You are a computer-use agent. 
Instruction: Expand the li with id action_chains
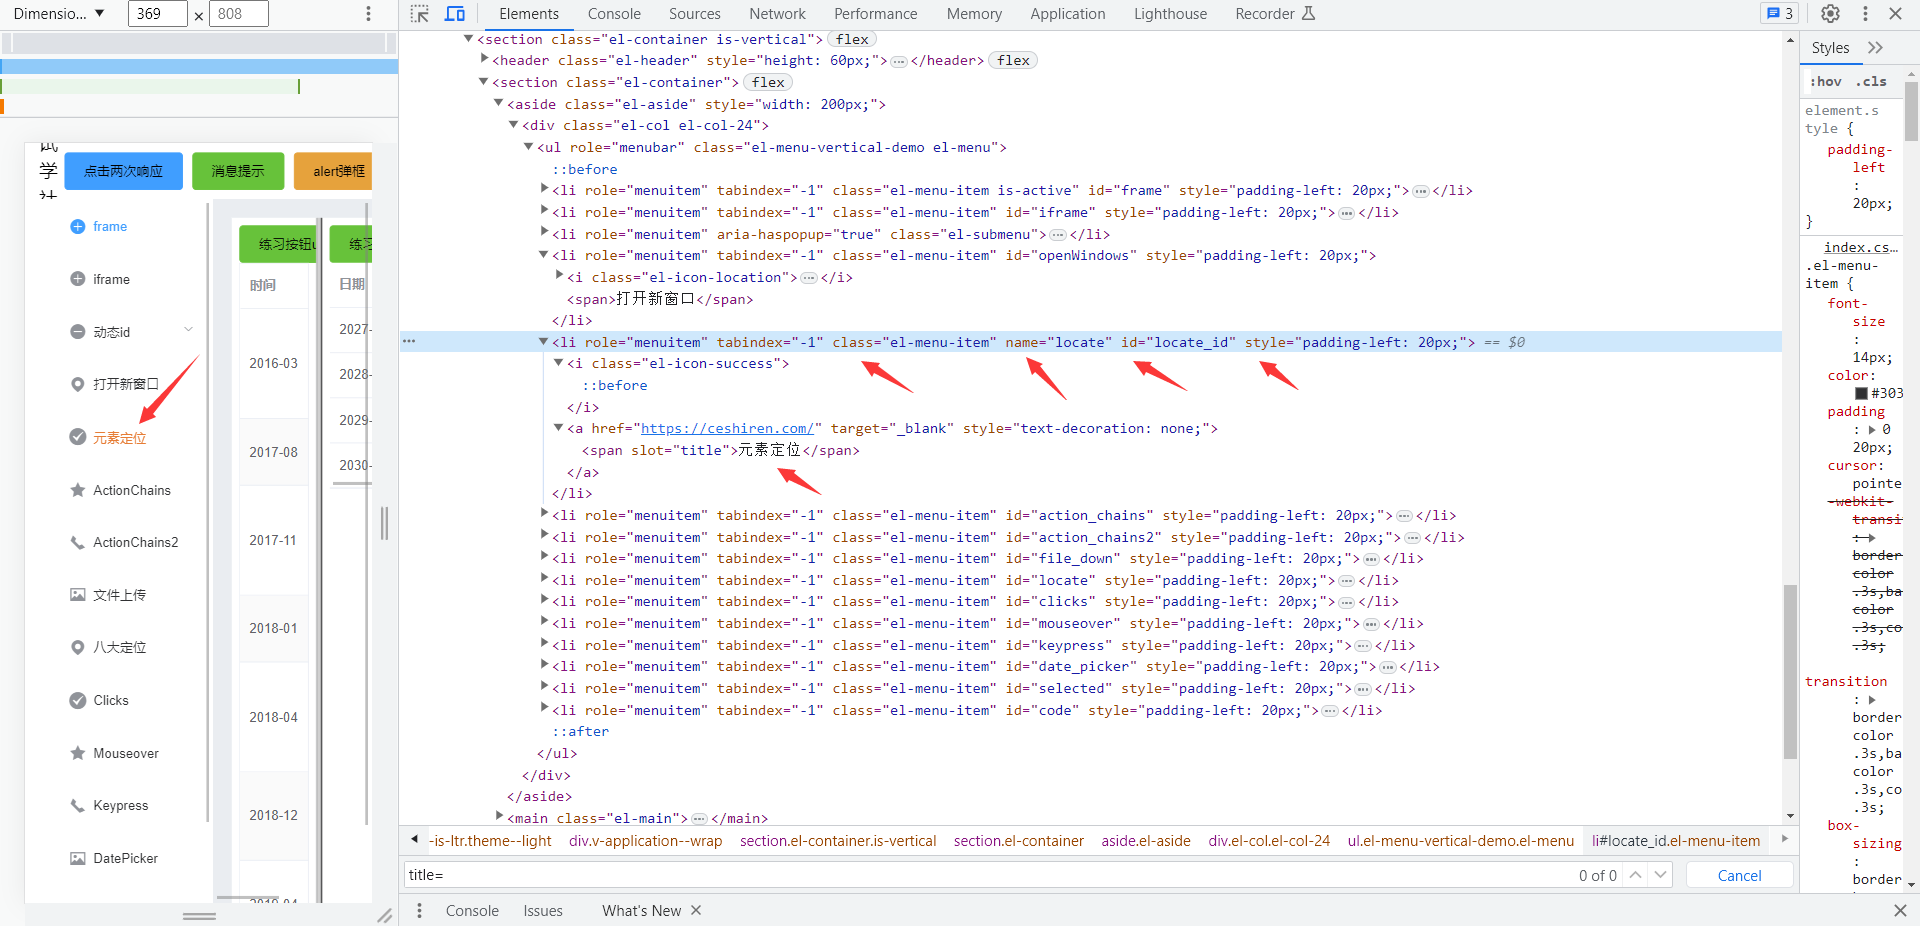pyautogui.click(x=544, y=514)
